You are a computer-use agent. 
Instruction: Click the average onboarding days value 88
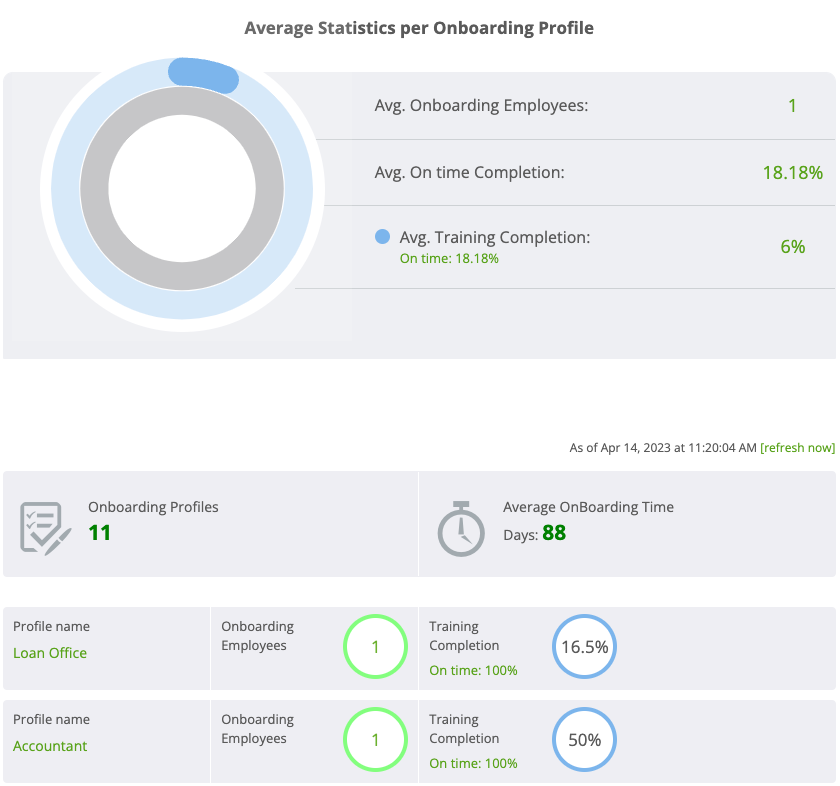tap(554, 533)
